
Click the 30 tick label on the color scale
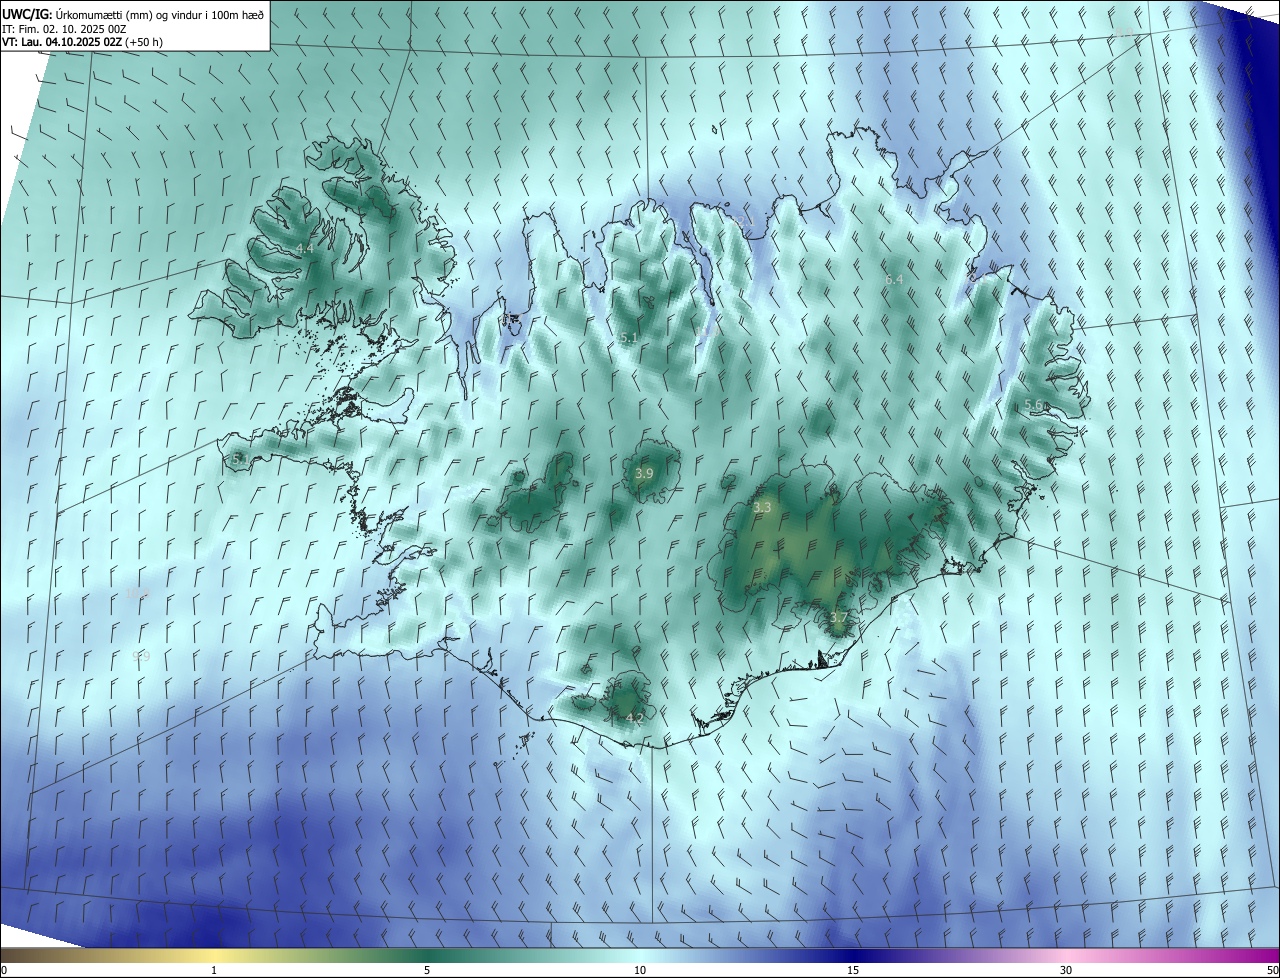(x=1066, y=970)
